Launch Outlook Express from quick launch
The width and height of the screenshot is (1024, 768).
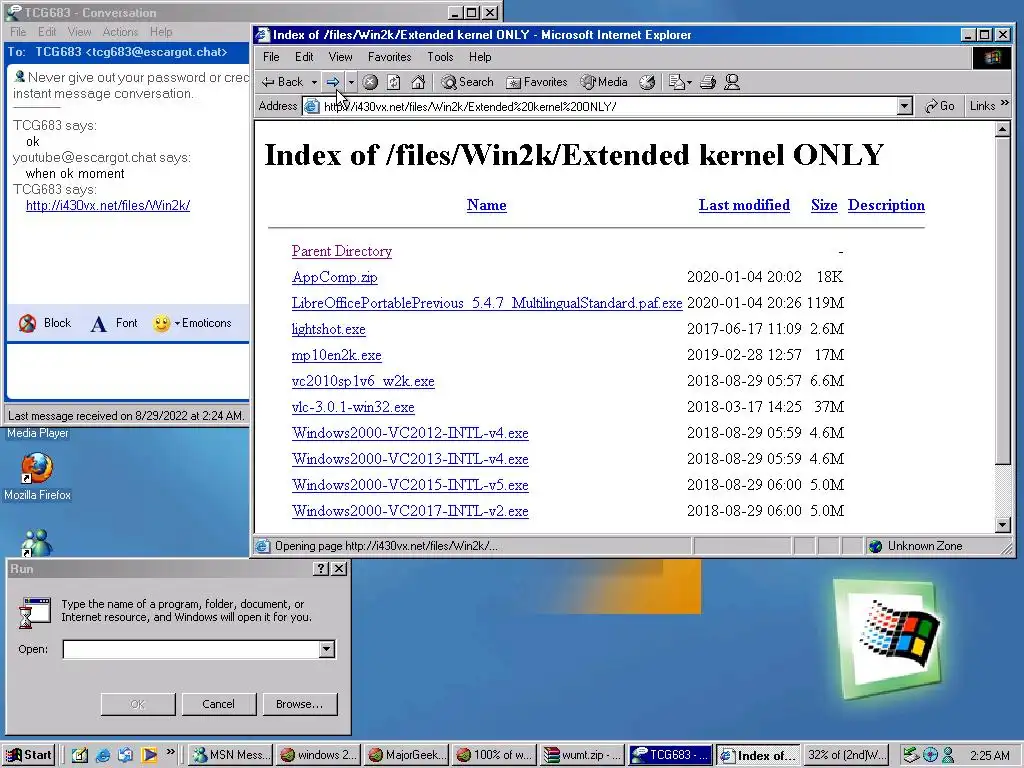[126, 755]
